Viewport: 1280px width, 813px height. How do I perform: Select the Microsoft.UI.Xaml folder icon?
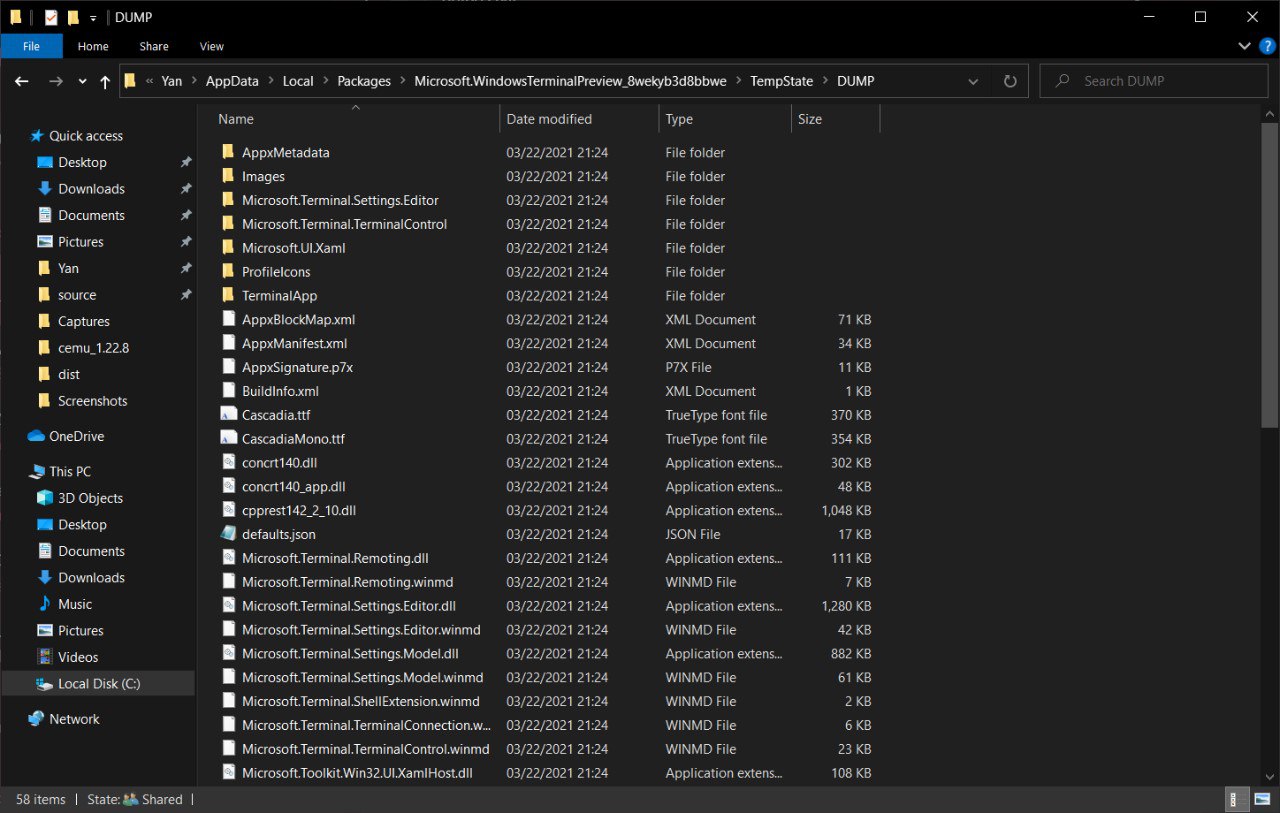coord(228,248)
